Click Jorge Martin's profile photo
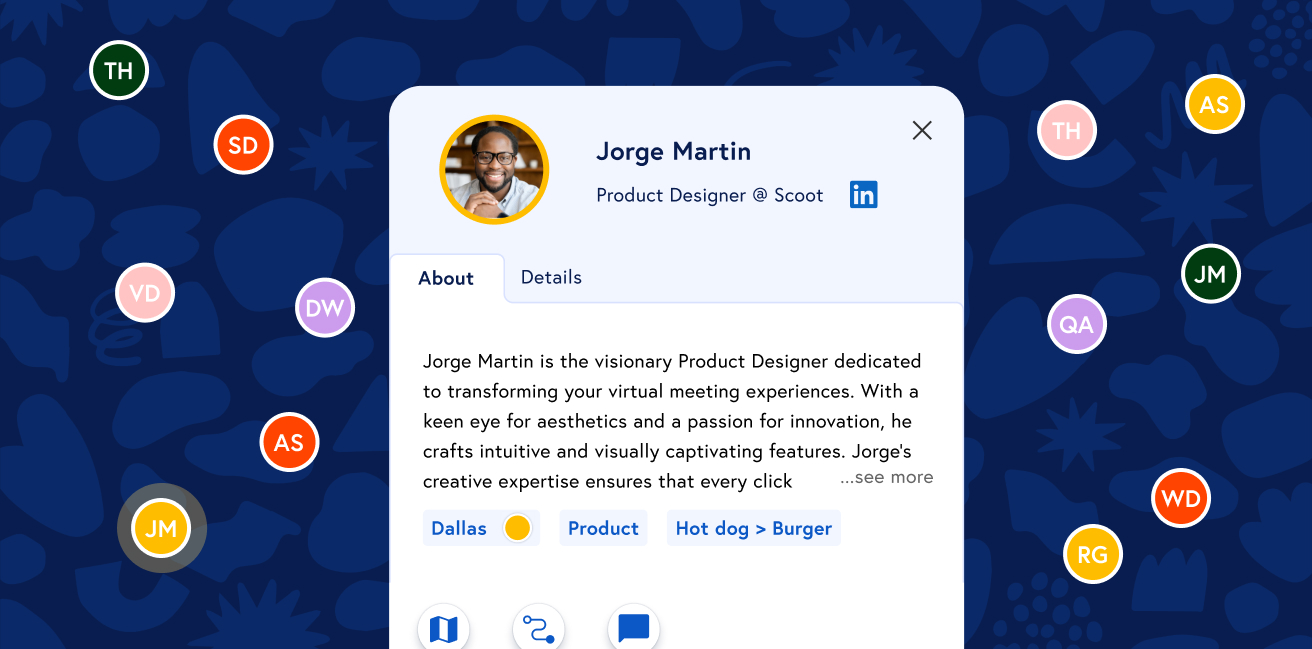1312x649 pixels. click(494, 169)
